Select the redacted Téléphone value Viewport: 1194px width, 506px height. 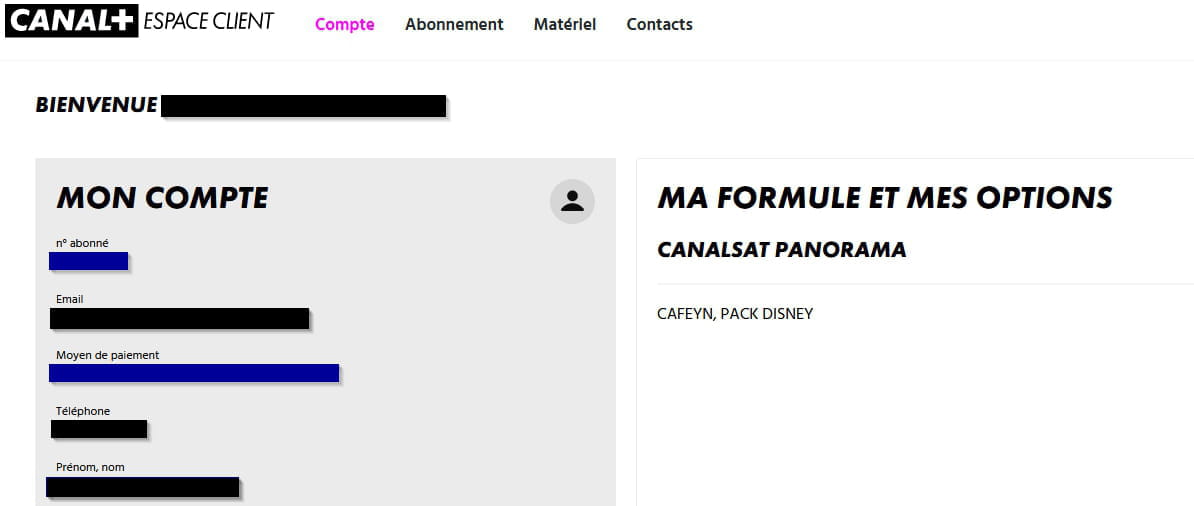click(x=99, y=429)
